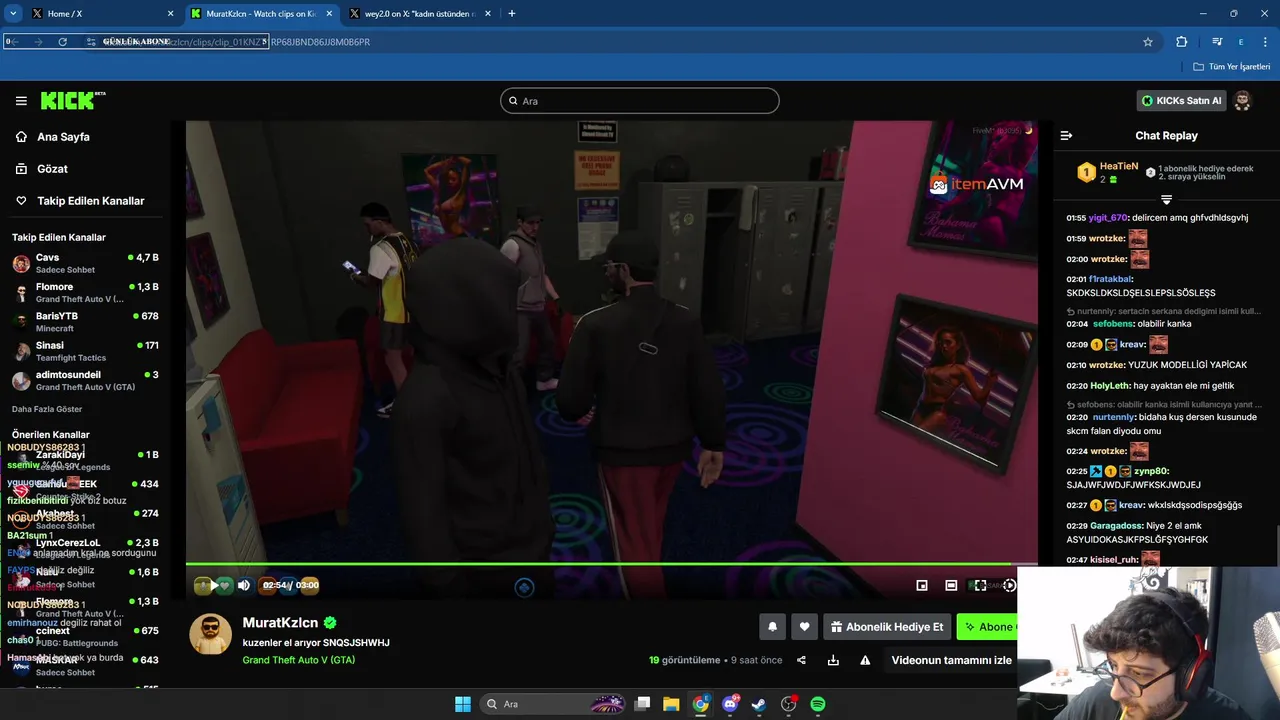Switch to the MuratKzlcn Kick clips tab

(x=262, y=13)
